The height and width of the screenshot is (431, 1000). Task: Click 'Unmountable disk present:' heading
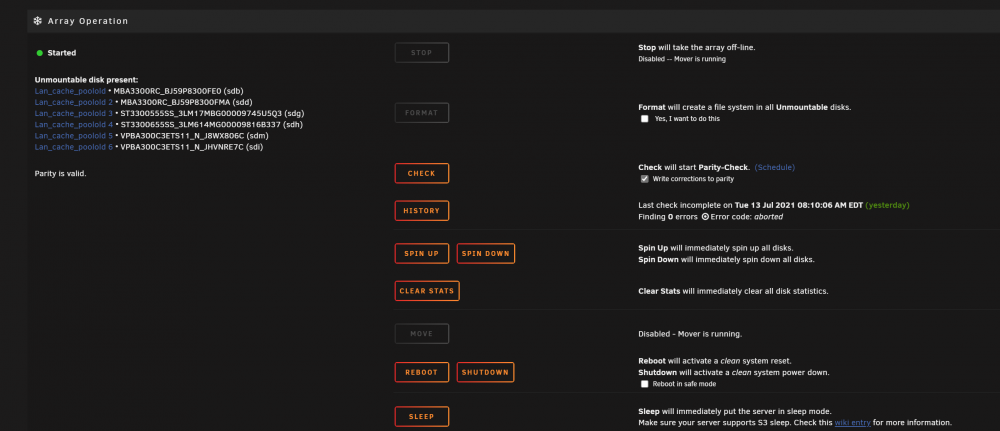point(86,80)
